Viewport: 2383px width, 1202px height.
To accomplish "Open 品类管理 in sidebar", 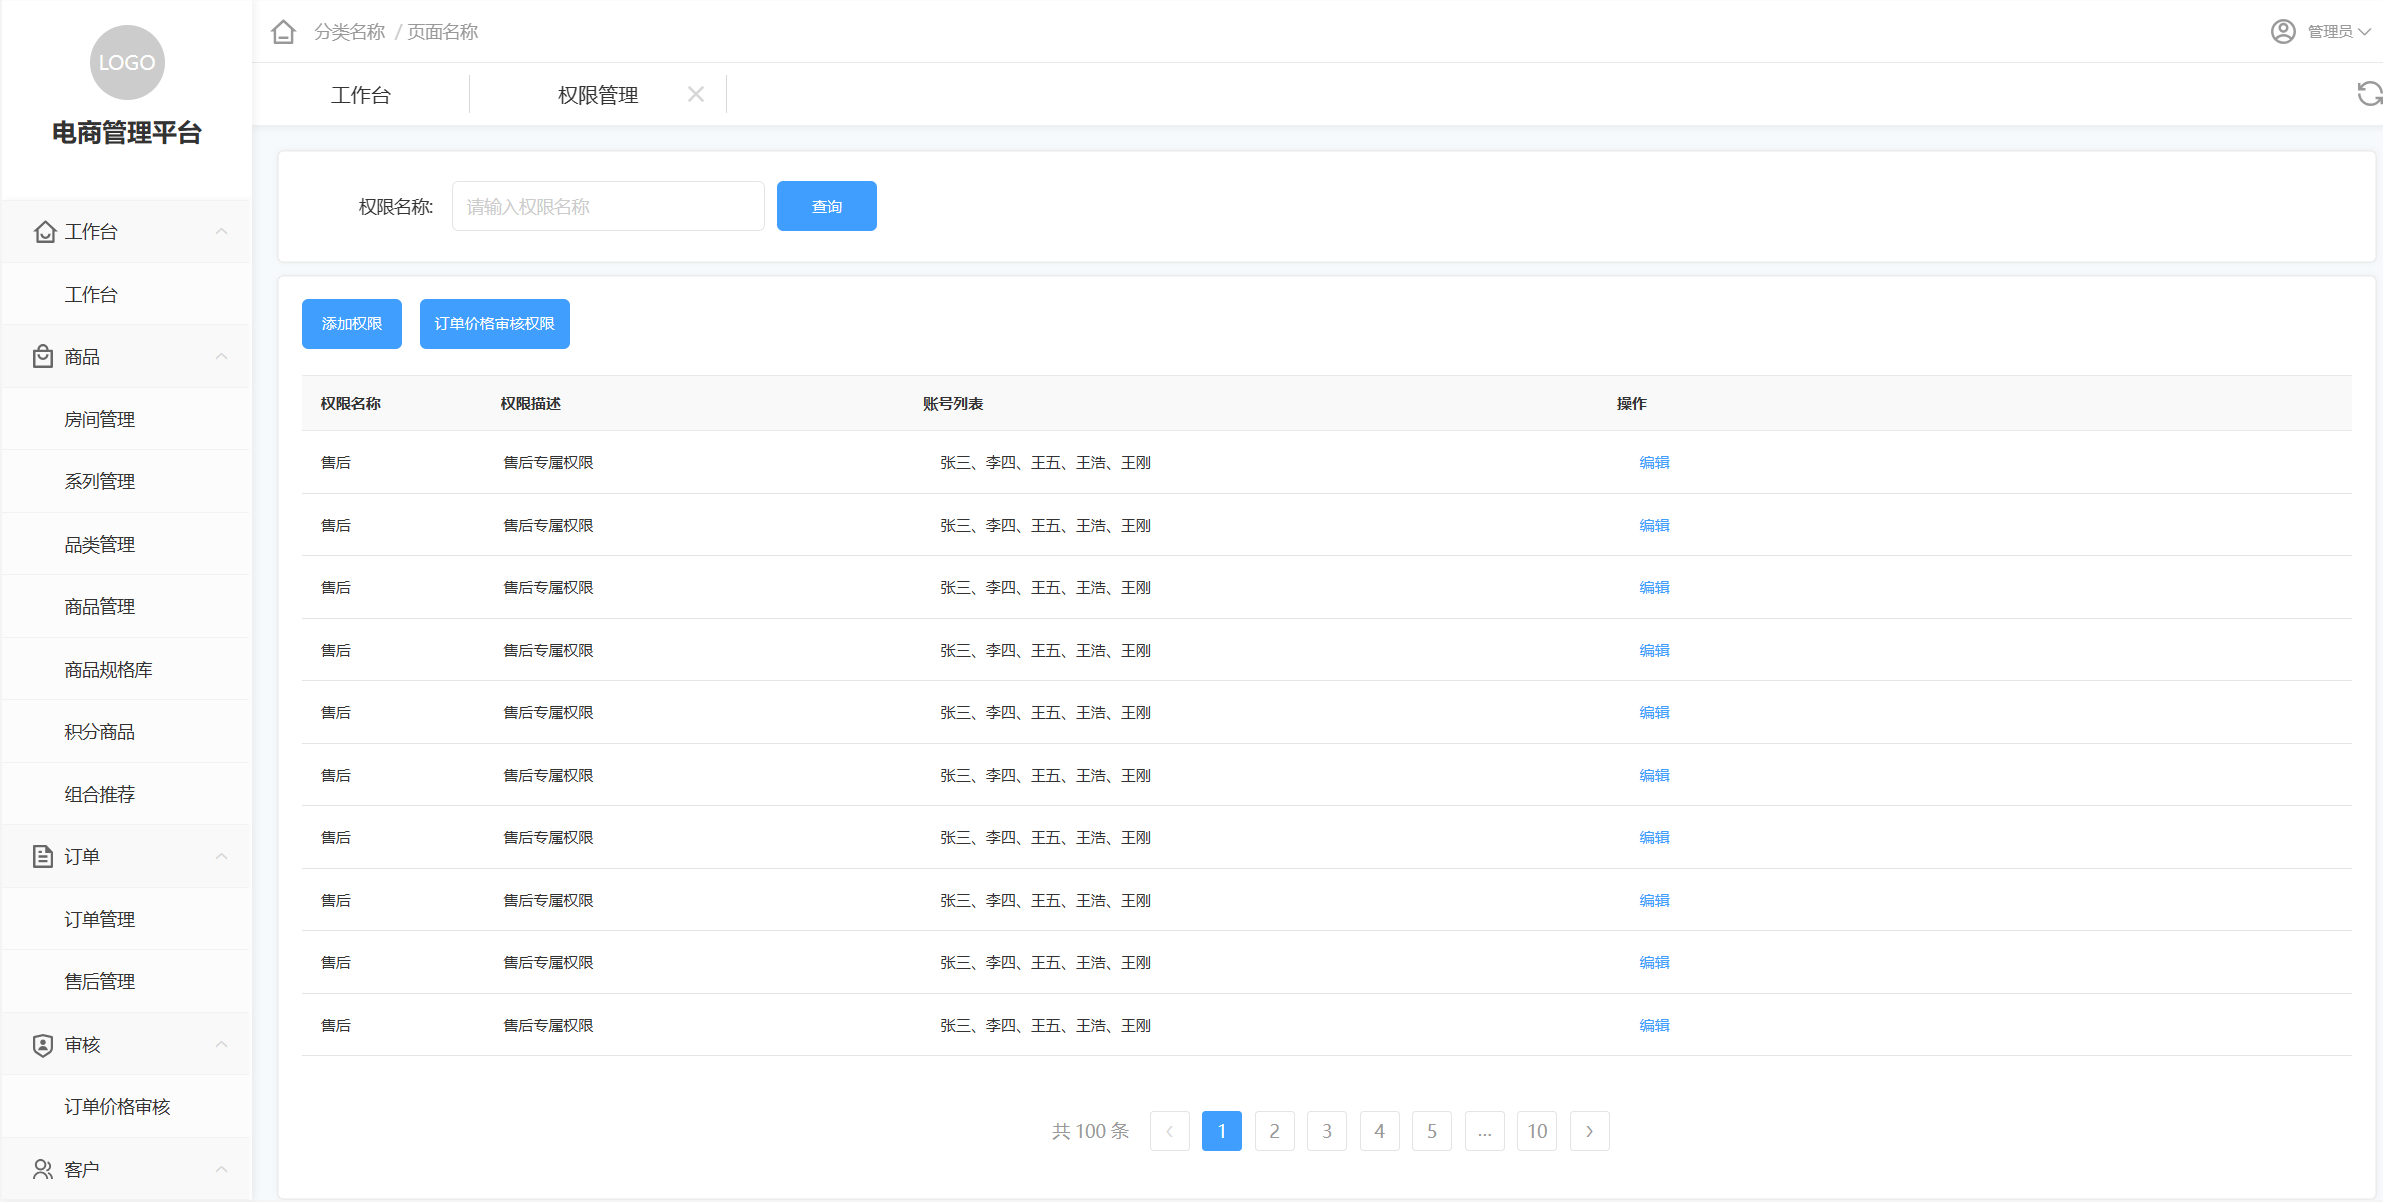I will [x=126, y=545].
